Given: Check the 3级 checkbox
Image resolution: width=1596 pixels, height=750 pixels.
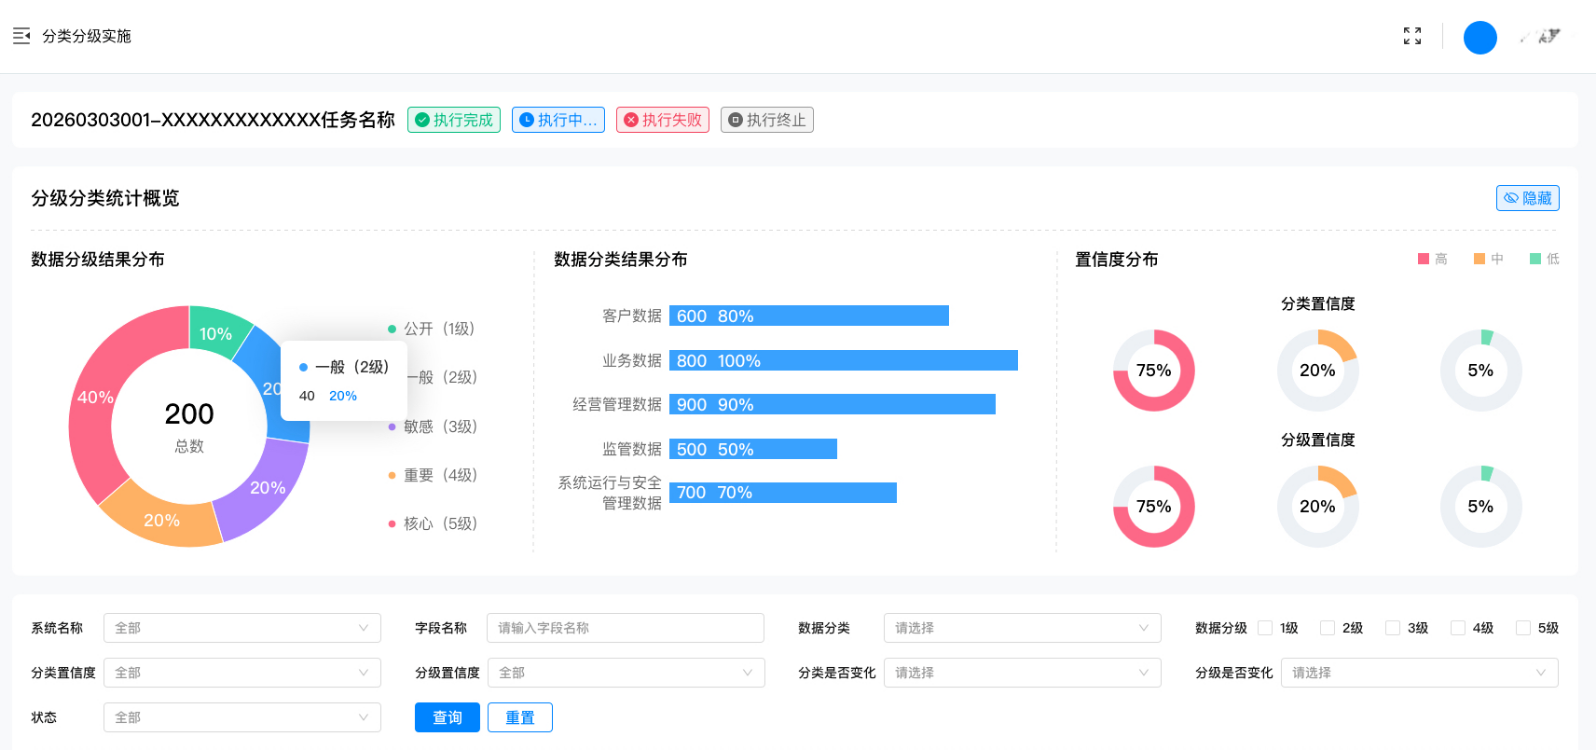Looking at the screenshot, I should (x=1393, y=628).
